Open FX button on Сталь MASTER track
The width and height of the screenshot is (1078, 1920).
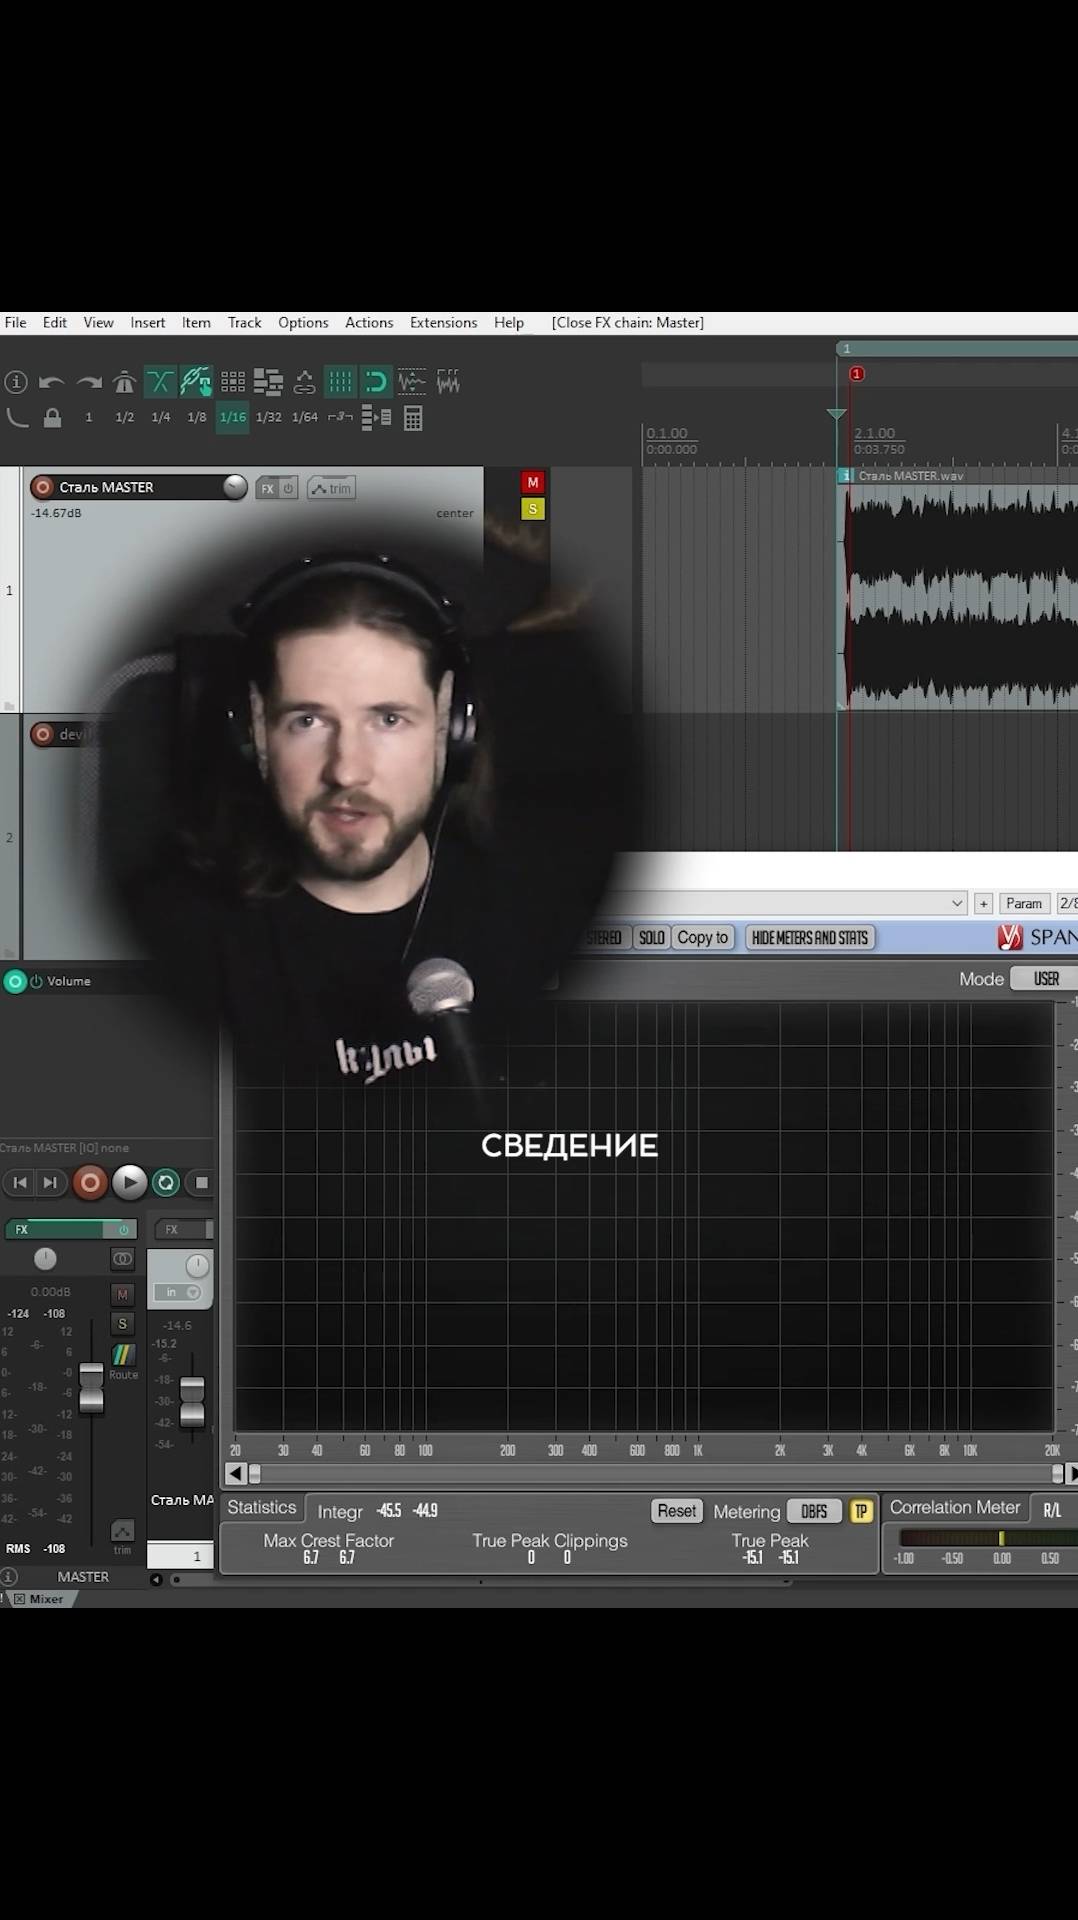click(x=267, y=488)
